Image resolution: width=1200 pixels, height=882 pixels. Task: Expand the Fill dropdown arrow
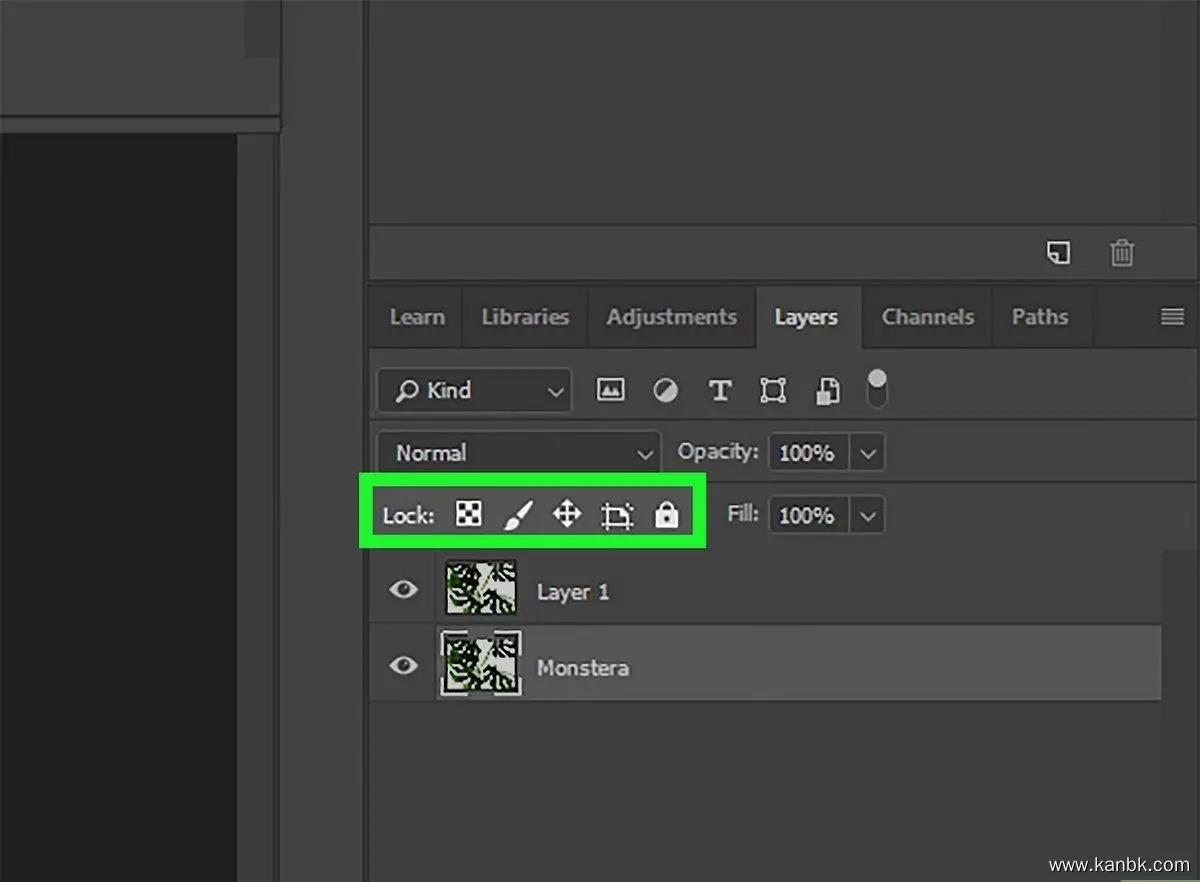click(867, 516)
